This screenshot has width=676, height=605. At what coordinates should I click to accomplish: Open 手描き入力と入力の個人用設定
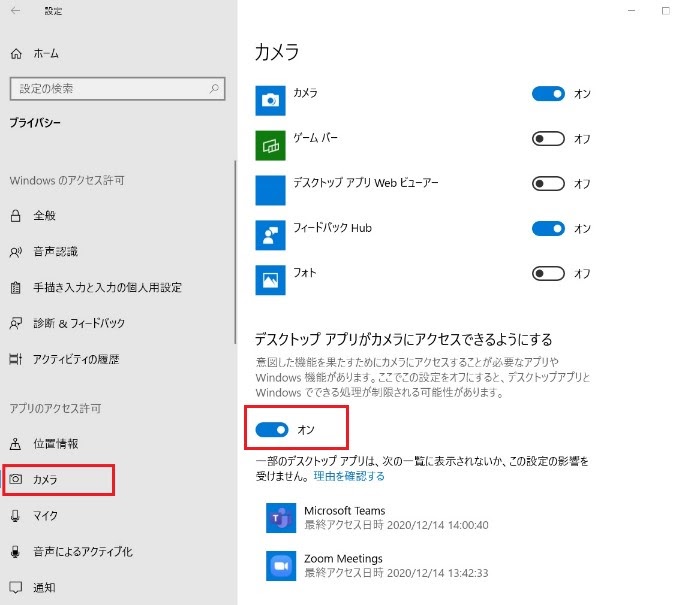[108, 287]
